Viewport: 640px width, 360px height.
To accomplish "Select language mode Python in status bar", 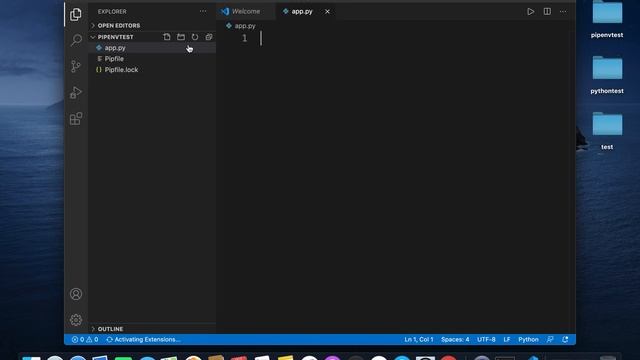I will 528,339.
